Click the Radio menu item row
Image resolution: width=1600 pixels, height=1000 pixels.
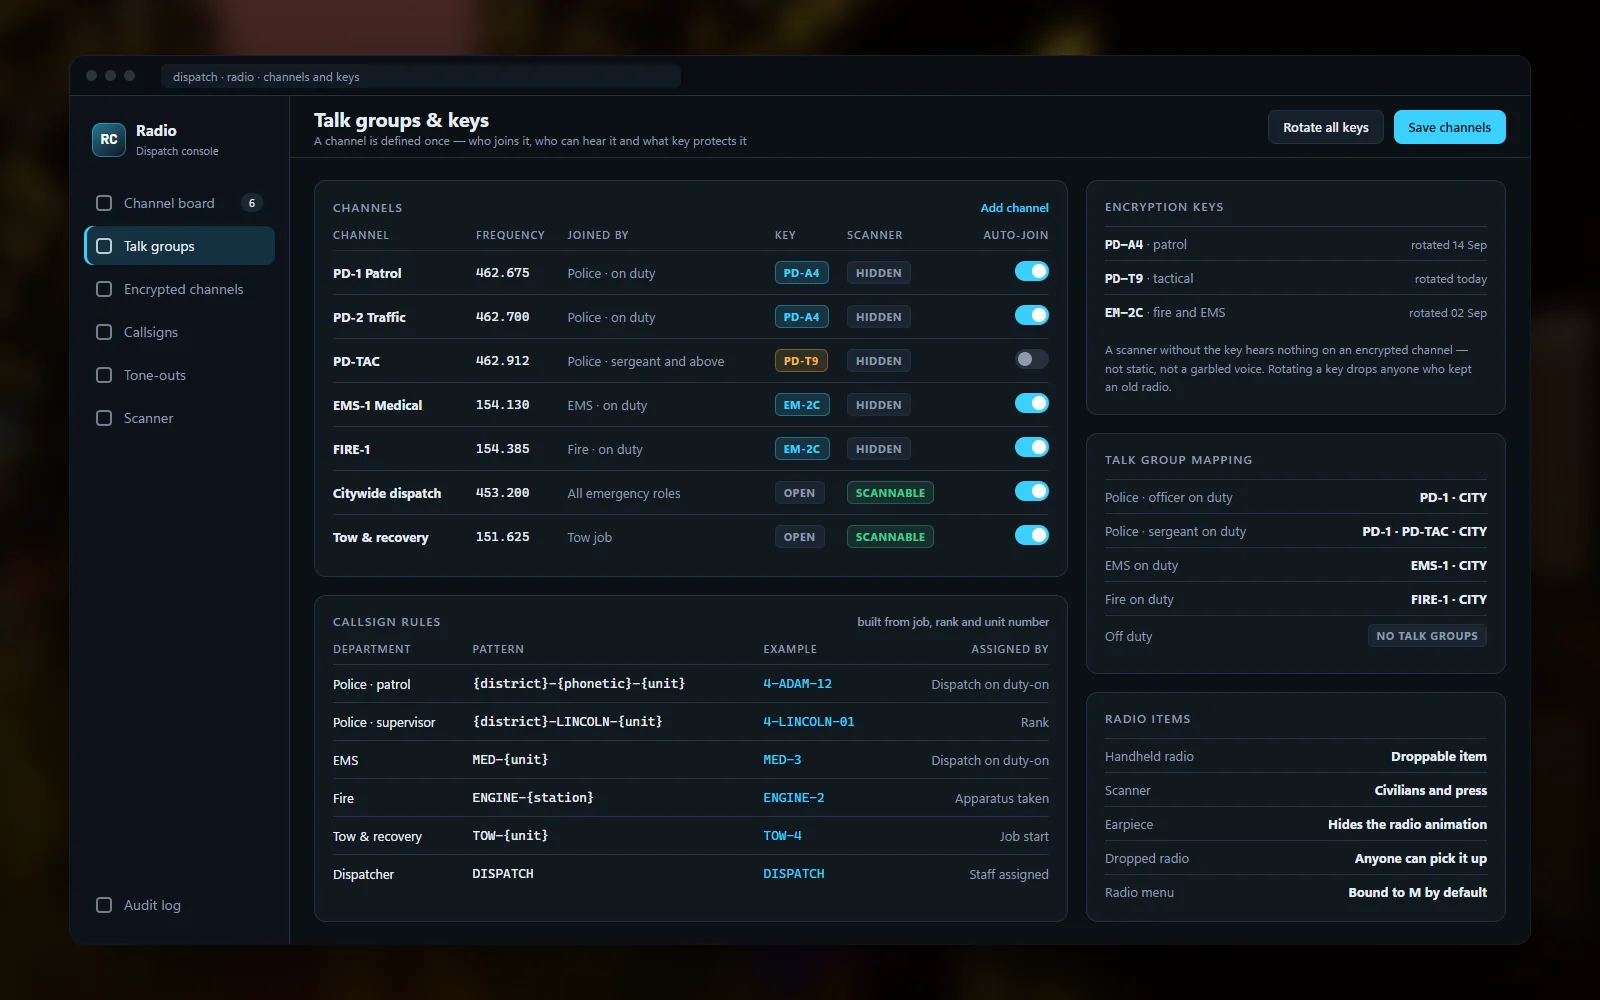(1295, 892)
